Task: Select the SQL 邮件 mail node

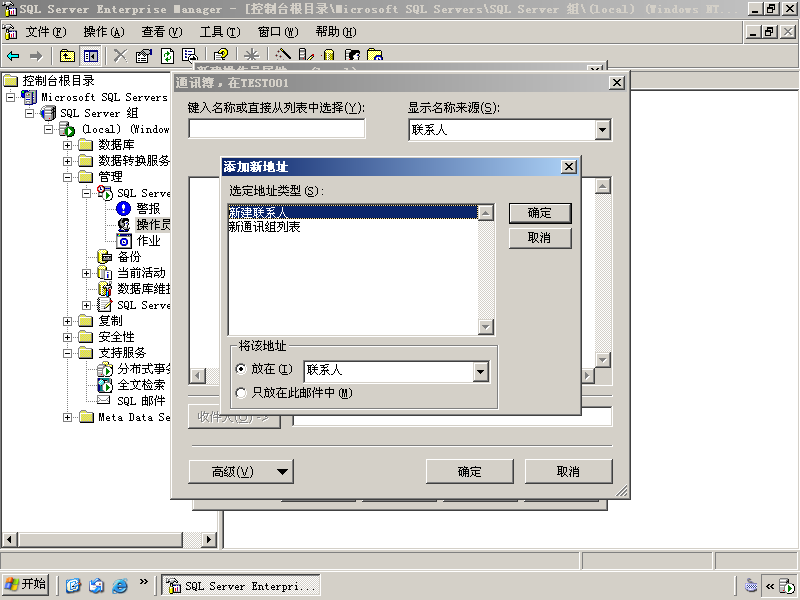Action: point(141,401)
